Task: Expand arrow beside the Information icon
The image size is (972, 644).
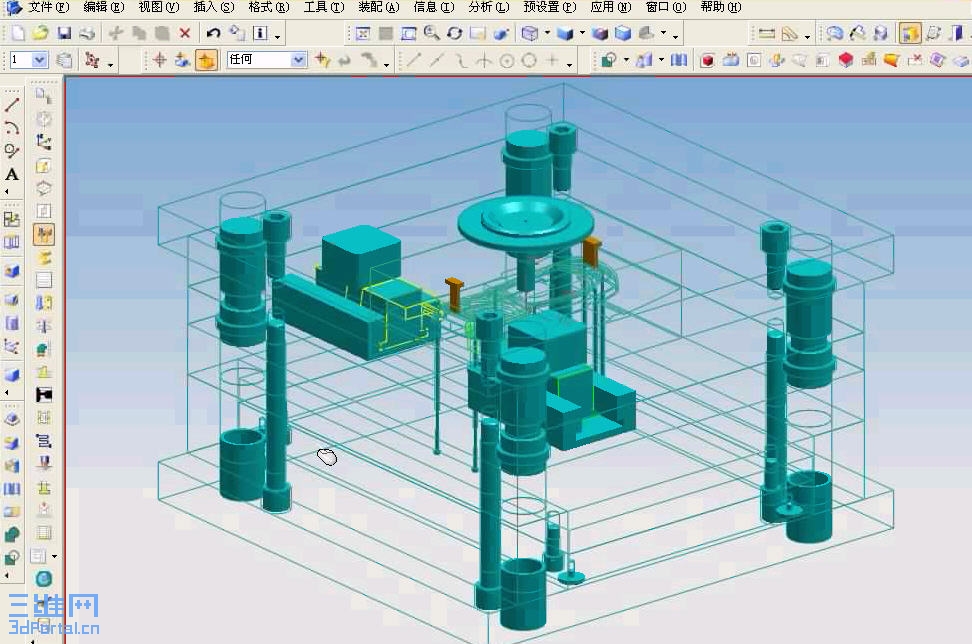Action: coord(277,36)
